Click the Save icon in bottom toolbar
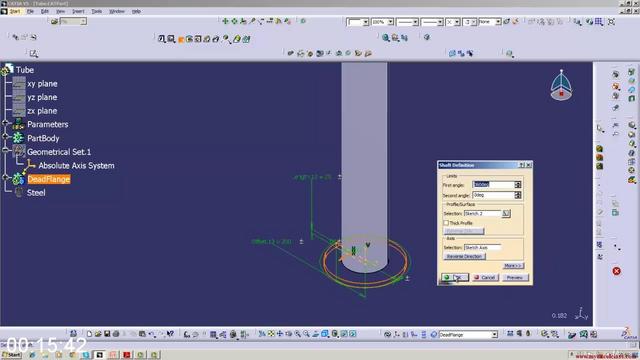This screenshot has height=360, width=640. pyautogui.click(x=107, y=334)
